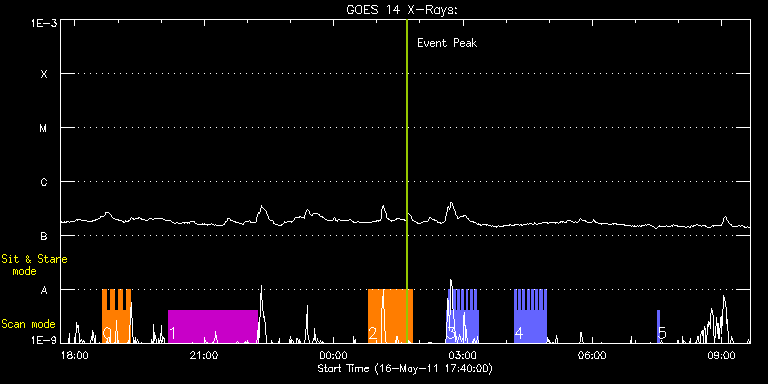Click the Event Peak label text
Viewport: 768px width, 384px height.
(447, 43)
